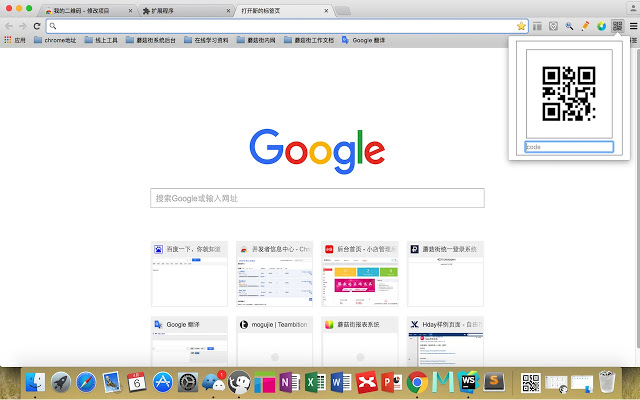The height and width of the screenshot is (400, 640).
Task: Open Microsoft Excel in the Dock
Action: 315,383
